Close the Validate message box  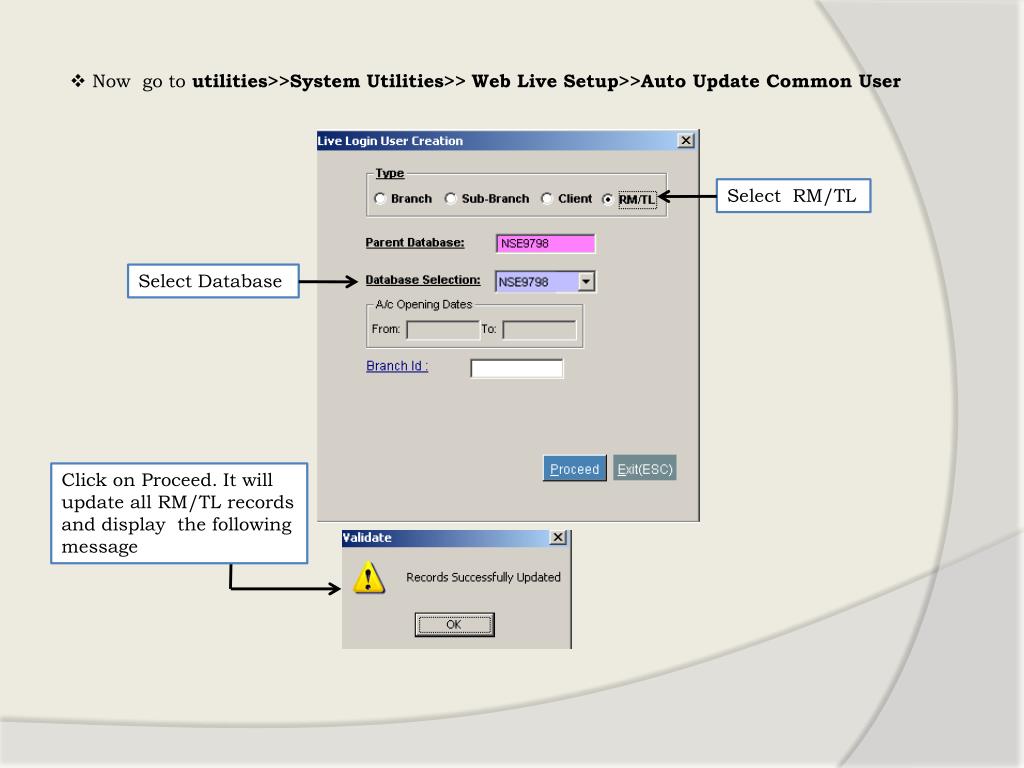[x=558, y=538]
